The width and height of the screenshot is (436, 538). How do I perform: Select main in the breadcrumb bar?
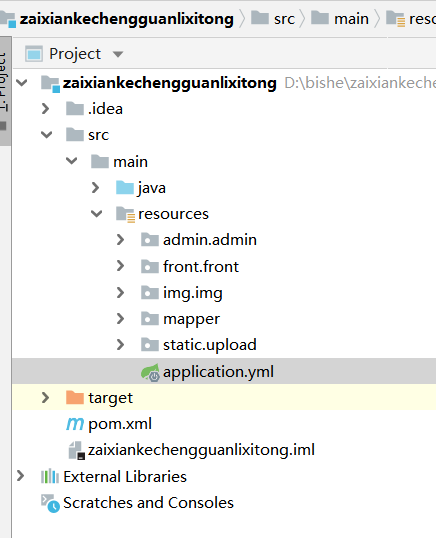click(352, 19)
